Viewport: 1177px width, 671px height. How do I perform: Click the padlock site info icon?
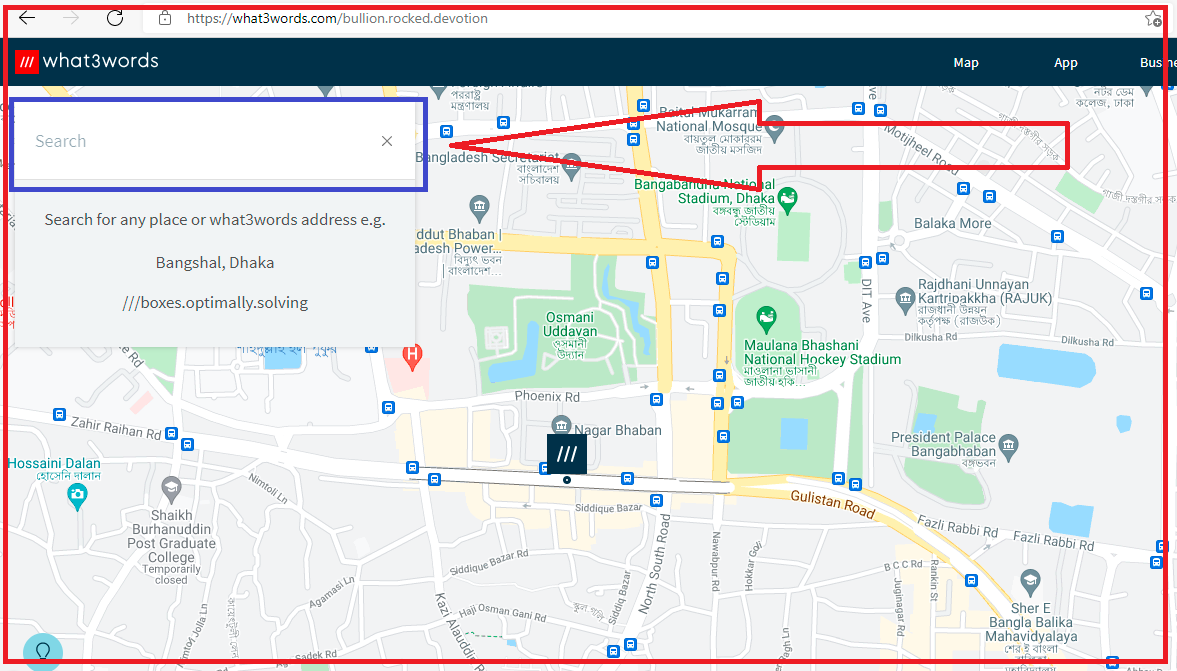165,19
